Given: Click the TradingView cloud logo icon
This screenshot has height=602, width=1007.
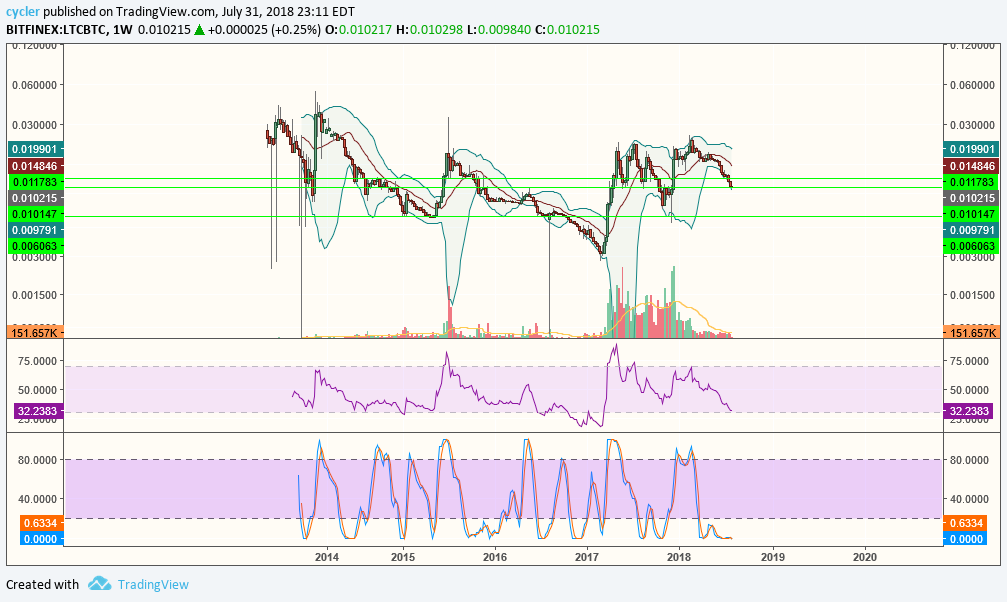Looking at the screenshot, I should pos(100,583).
